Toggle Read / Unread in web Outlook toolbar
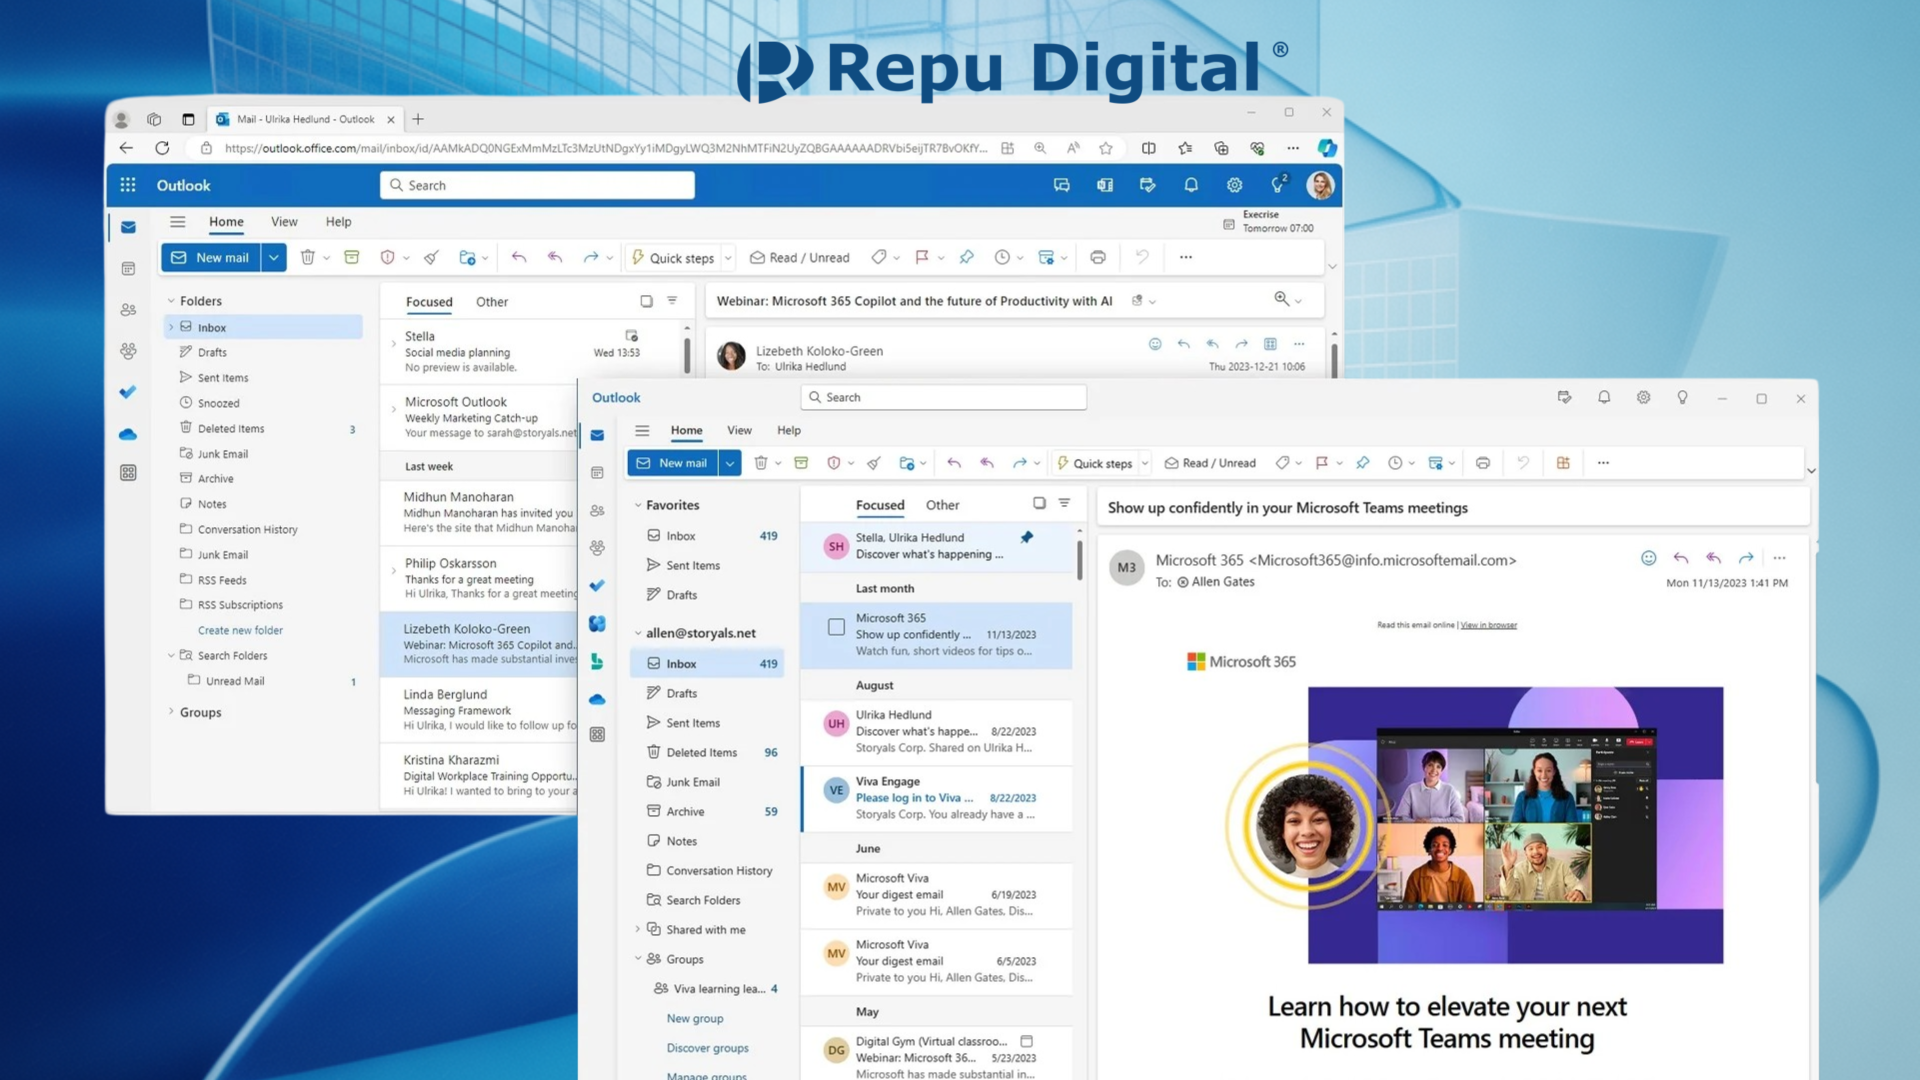 click(x=800, y=257)
